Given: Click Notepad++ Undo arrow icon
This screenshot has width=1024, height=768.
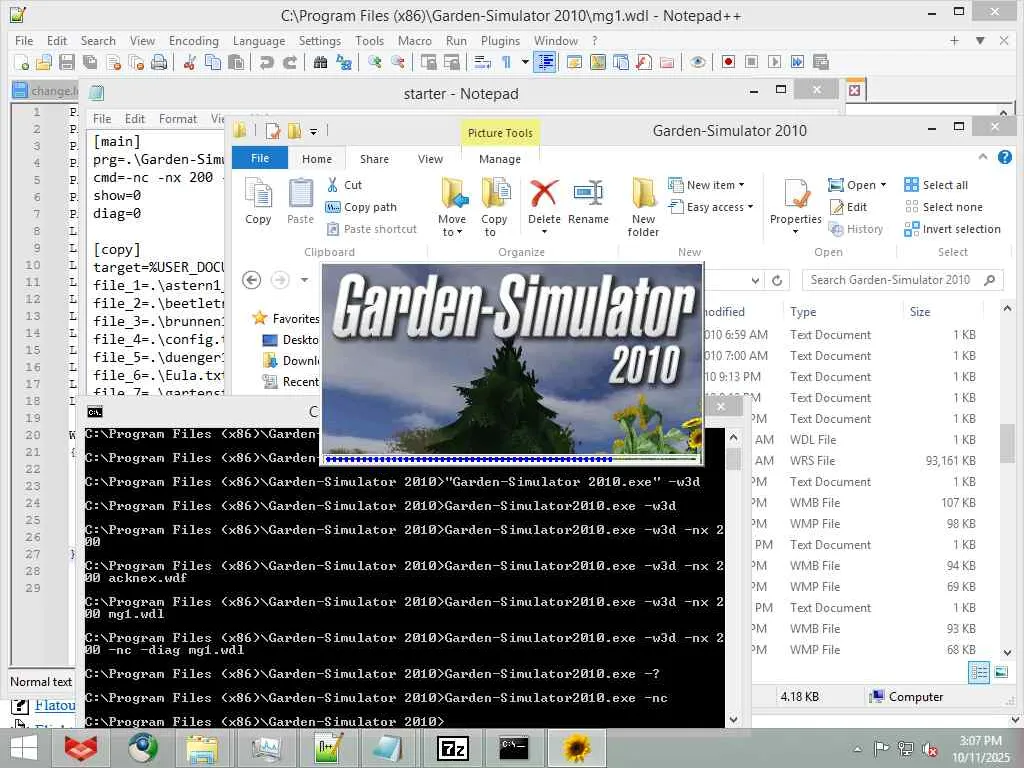Looking at the screenshot, I should pyautogui.click(x=266, y=62).
